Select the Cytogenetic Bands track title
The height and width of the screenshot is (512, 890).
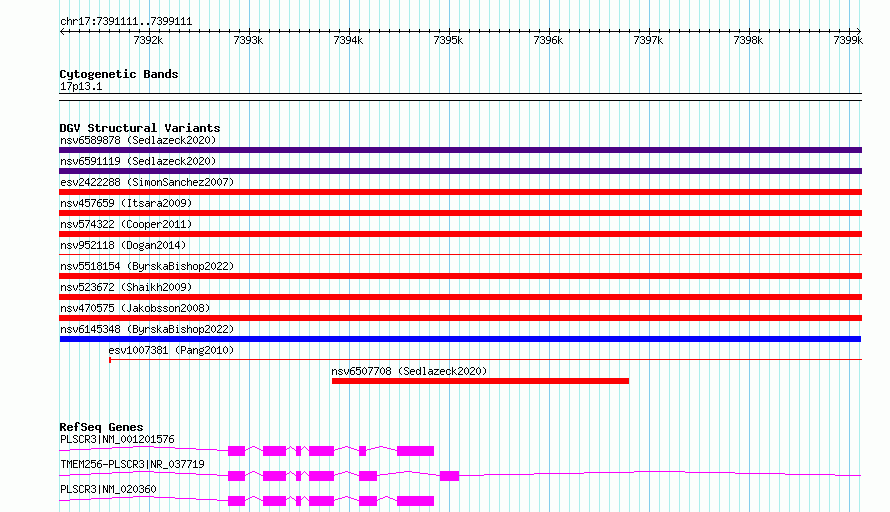(119, 74)
